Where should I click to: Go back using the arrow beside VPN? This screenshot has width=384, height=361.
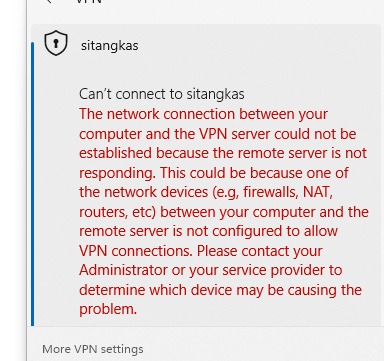[x=49, y=2]
